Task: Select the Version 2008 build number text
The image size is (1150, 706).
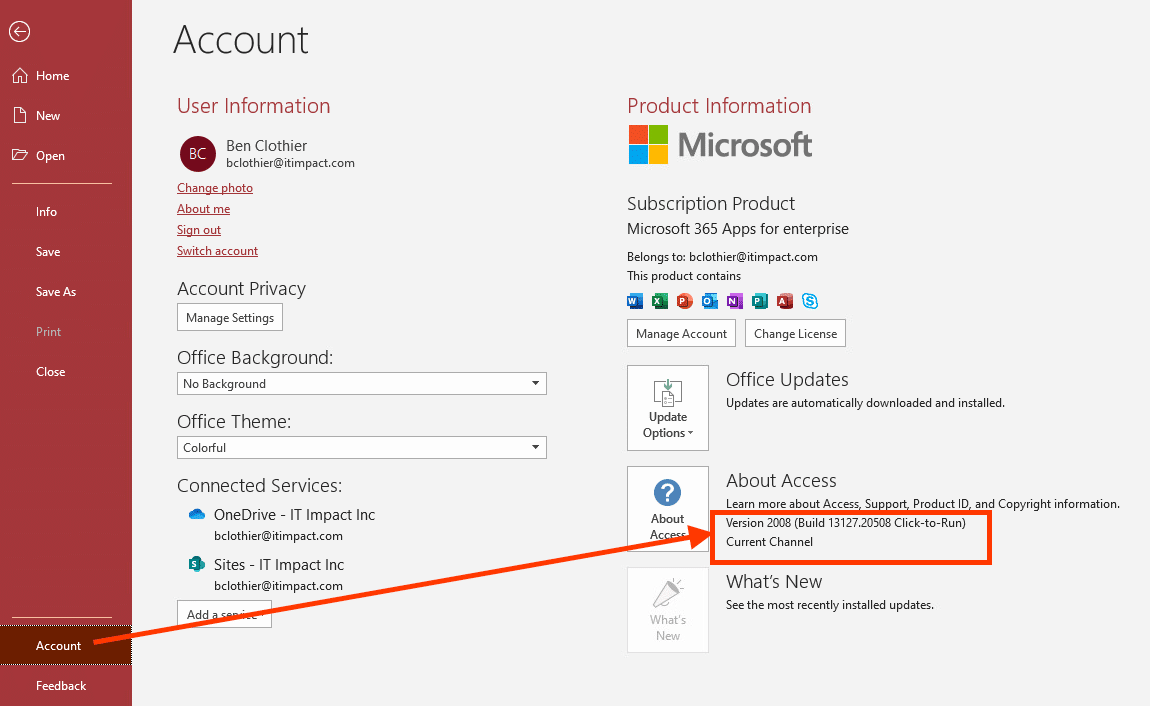Action: (846, 523)
